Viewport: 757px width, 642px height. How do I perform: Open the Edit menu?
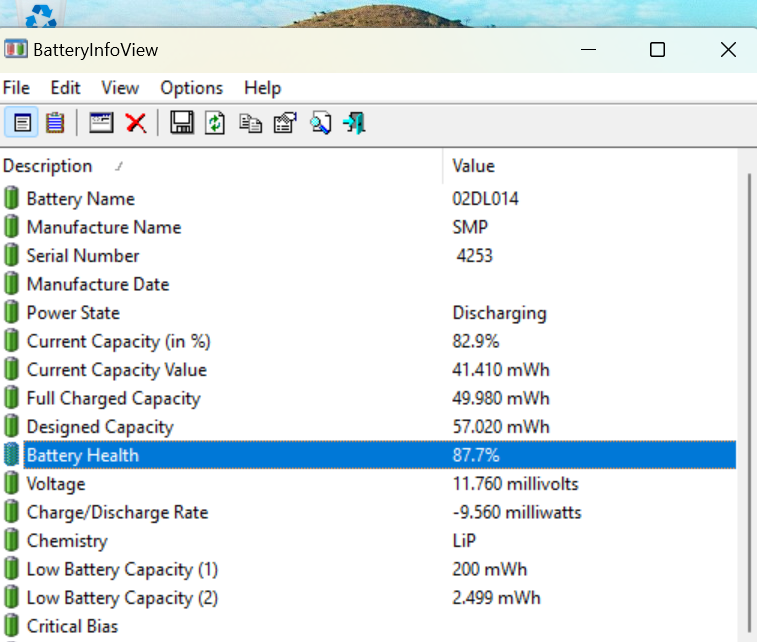pos(65,88)
